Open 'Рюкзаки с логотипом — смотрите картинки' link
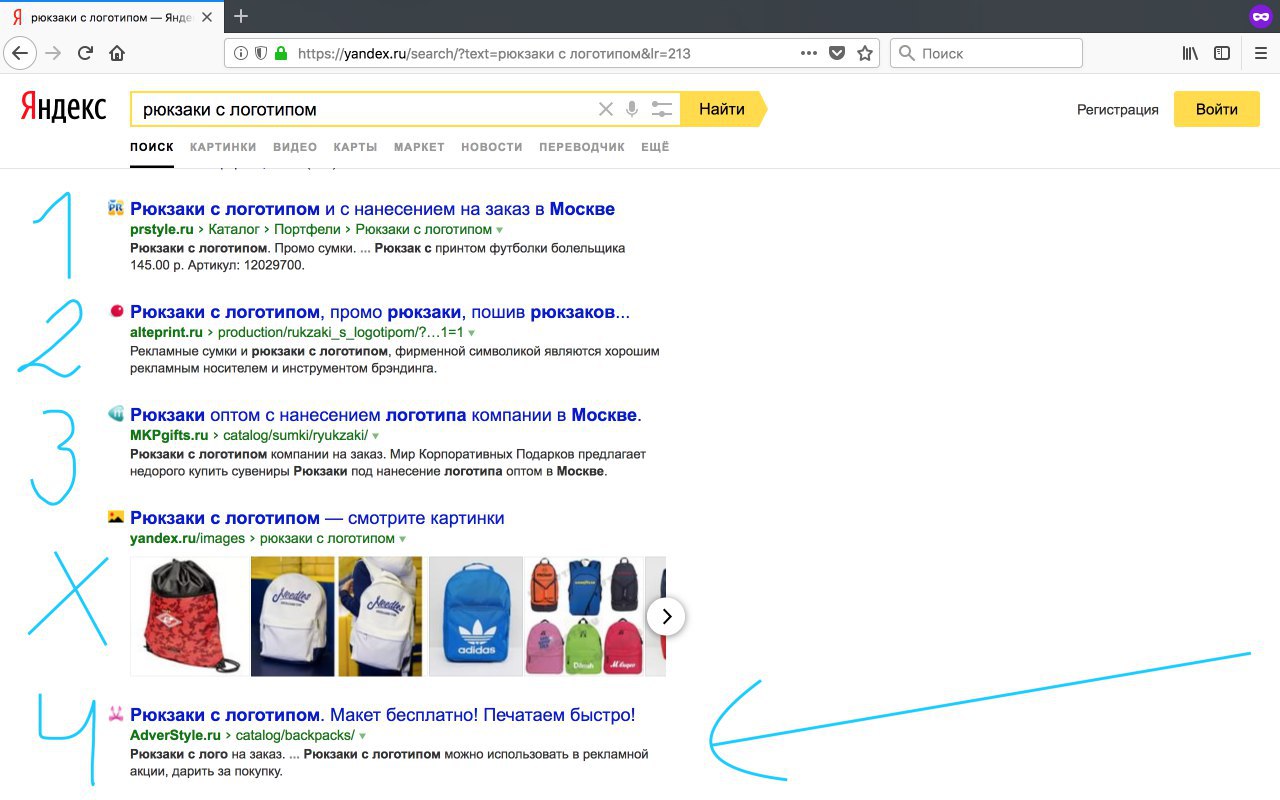This screenshot has height=800, width=1280. tap(317, 518)
